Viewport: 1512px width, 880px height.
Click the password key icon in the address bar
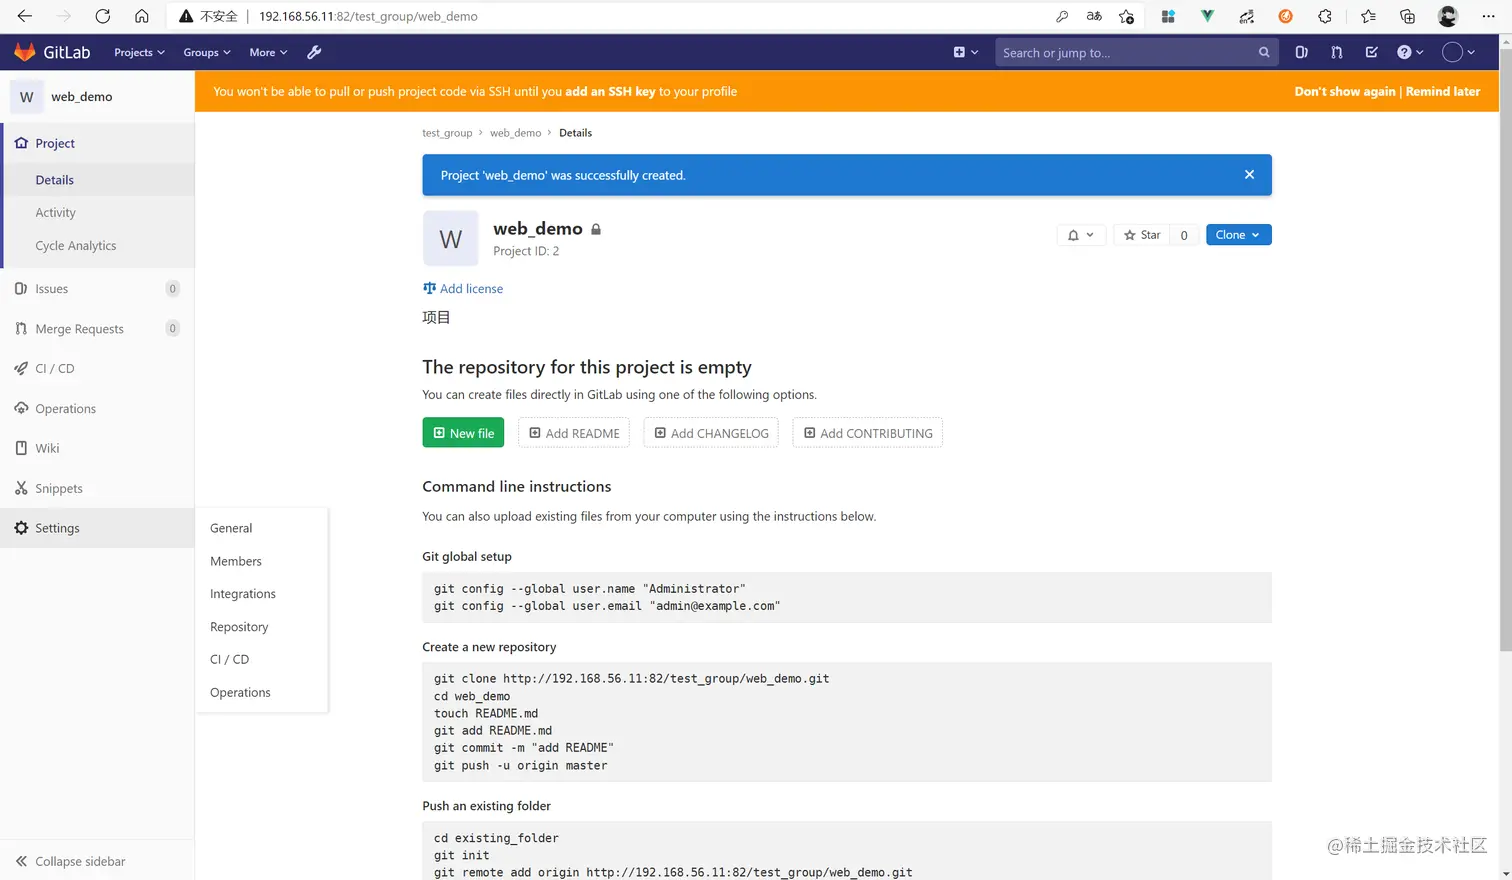pyautogui.click(x=1062, y=16)
